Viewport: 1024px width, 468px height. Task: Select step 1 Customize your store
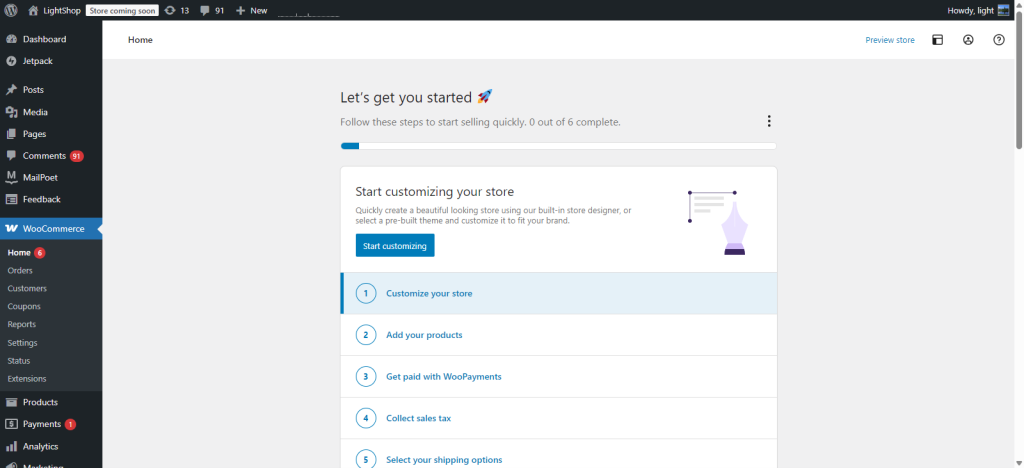pyautogui.click(x=558, y=293)
